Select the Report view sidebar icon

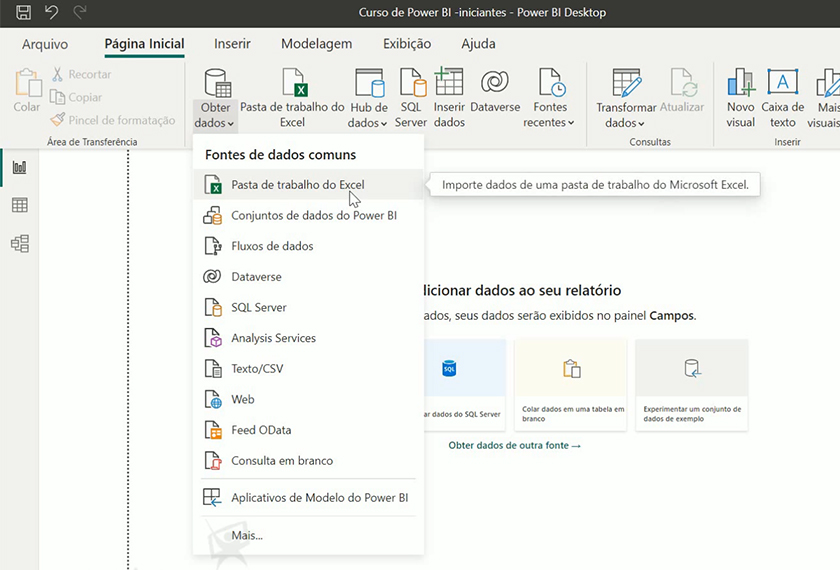(x=19, y=167)
